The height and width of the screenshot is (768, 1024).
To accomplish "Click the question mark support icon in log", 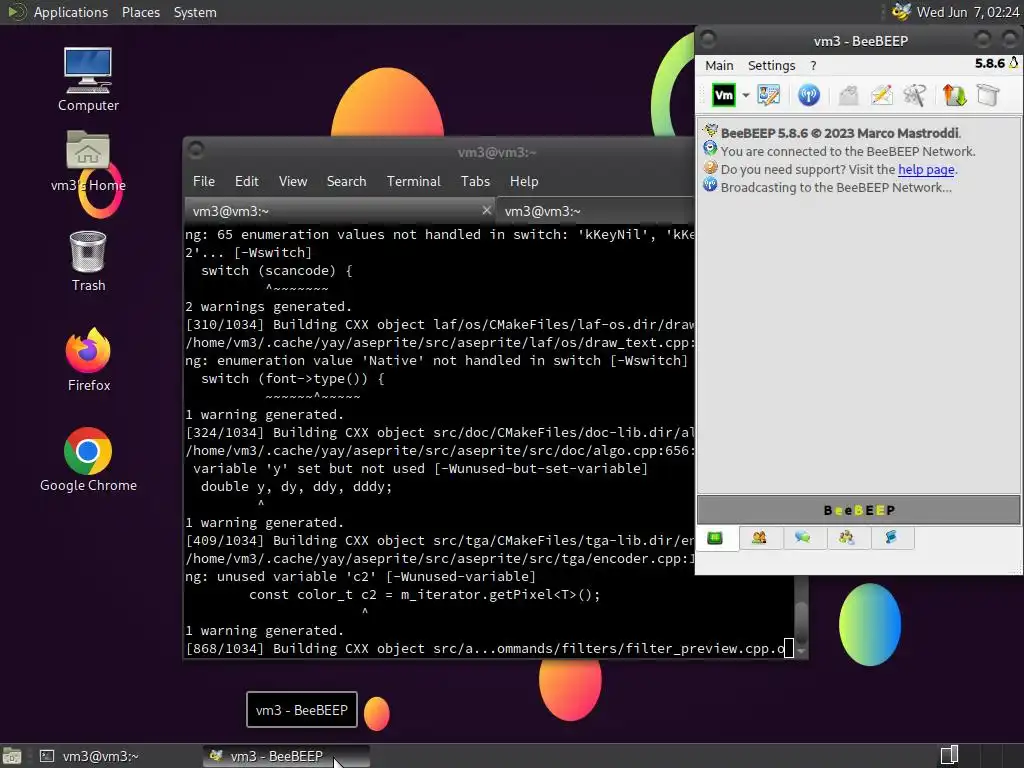I will [710, 167].
